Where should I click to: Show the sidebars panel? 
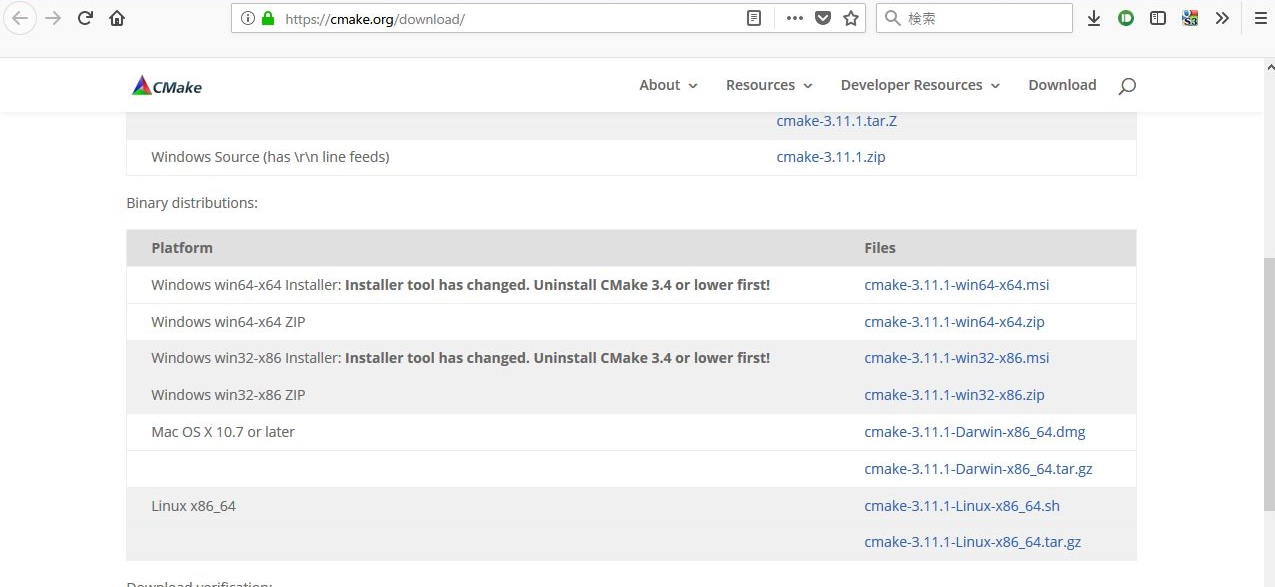point(1158,18)
